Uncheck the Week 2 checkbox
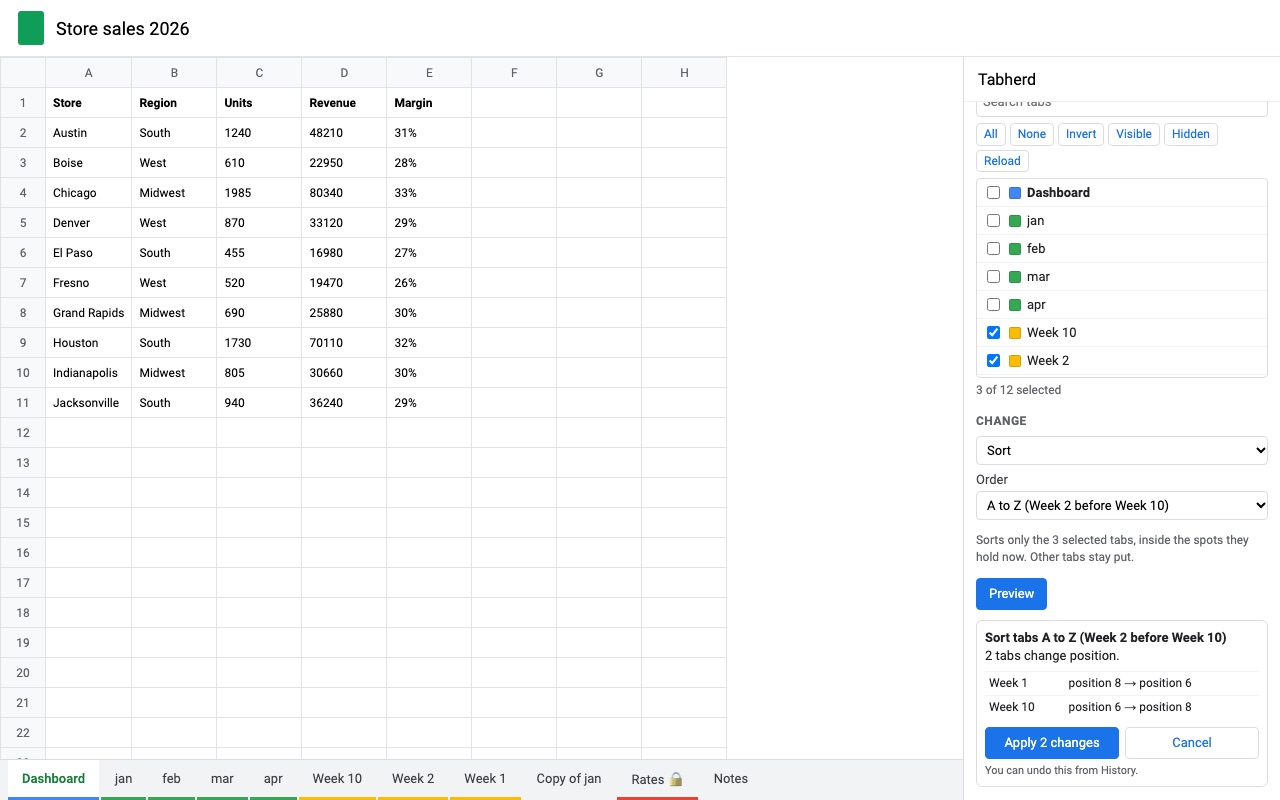 993,361
